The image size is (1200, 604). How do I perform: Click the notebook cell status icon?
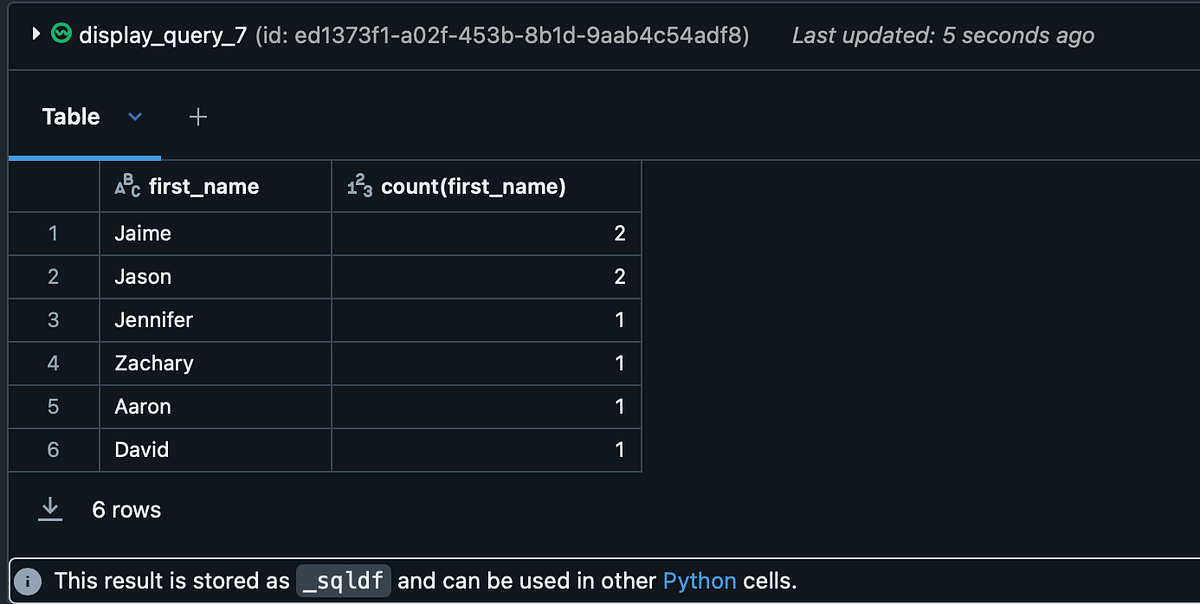click(61, 33)
